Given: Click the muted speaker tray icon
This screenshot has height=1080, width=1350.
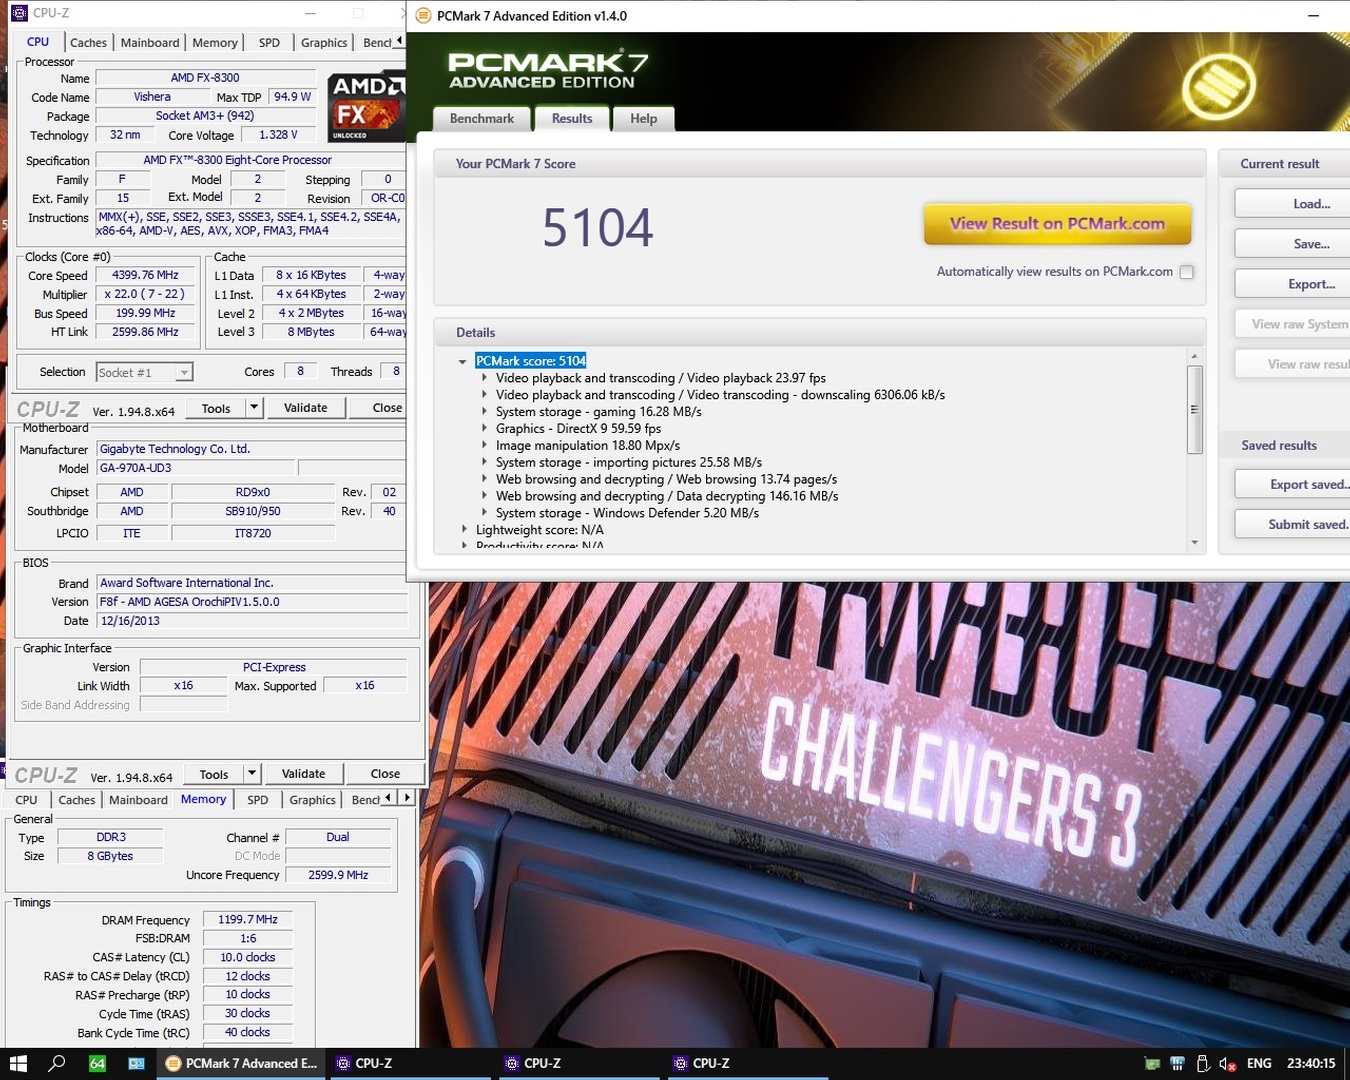Looking at the screenshot, I should tap(1227, 1063).
